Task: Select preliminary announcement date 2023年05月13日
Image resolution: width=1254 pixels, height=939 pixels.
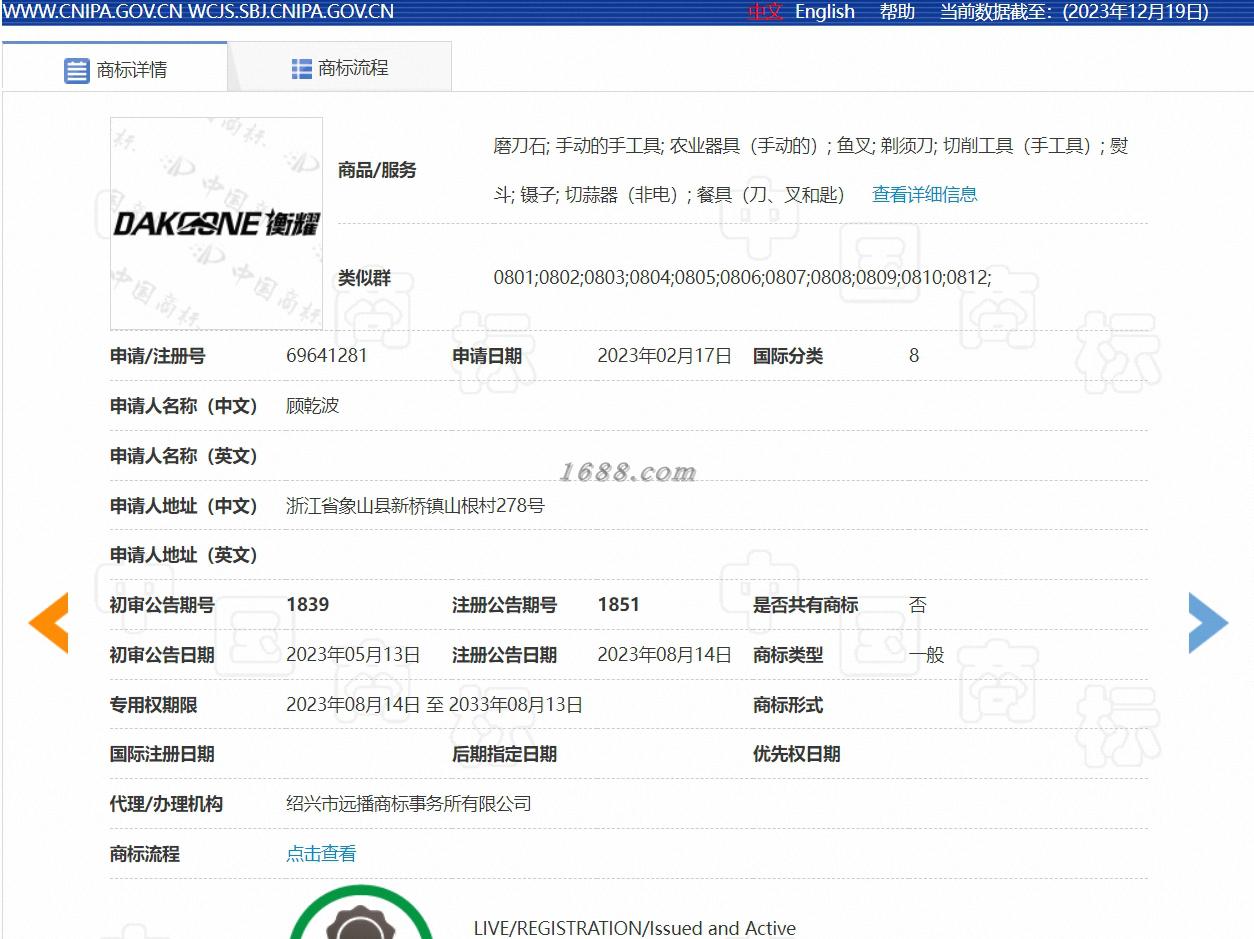Action: 353,655
